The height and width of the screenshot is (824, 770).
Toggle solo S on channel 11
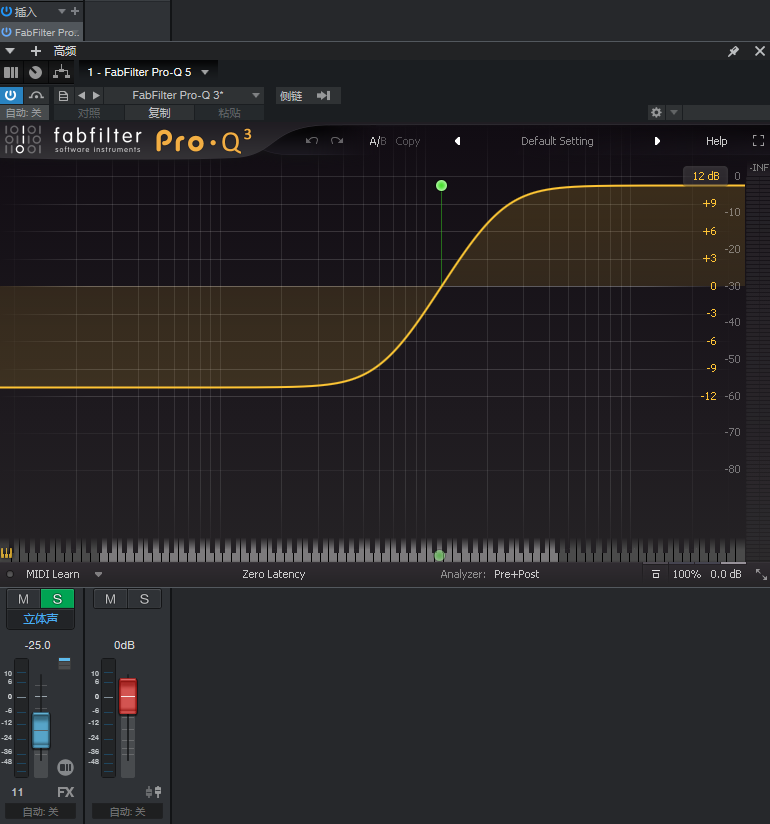coord(57,599)
